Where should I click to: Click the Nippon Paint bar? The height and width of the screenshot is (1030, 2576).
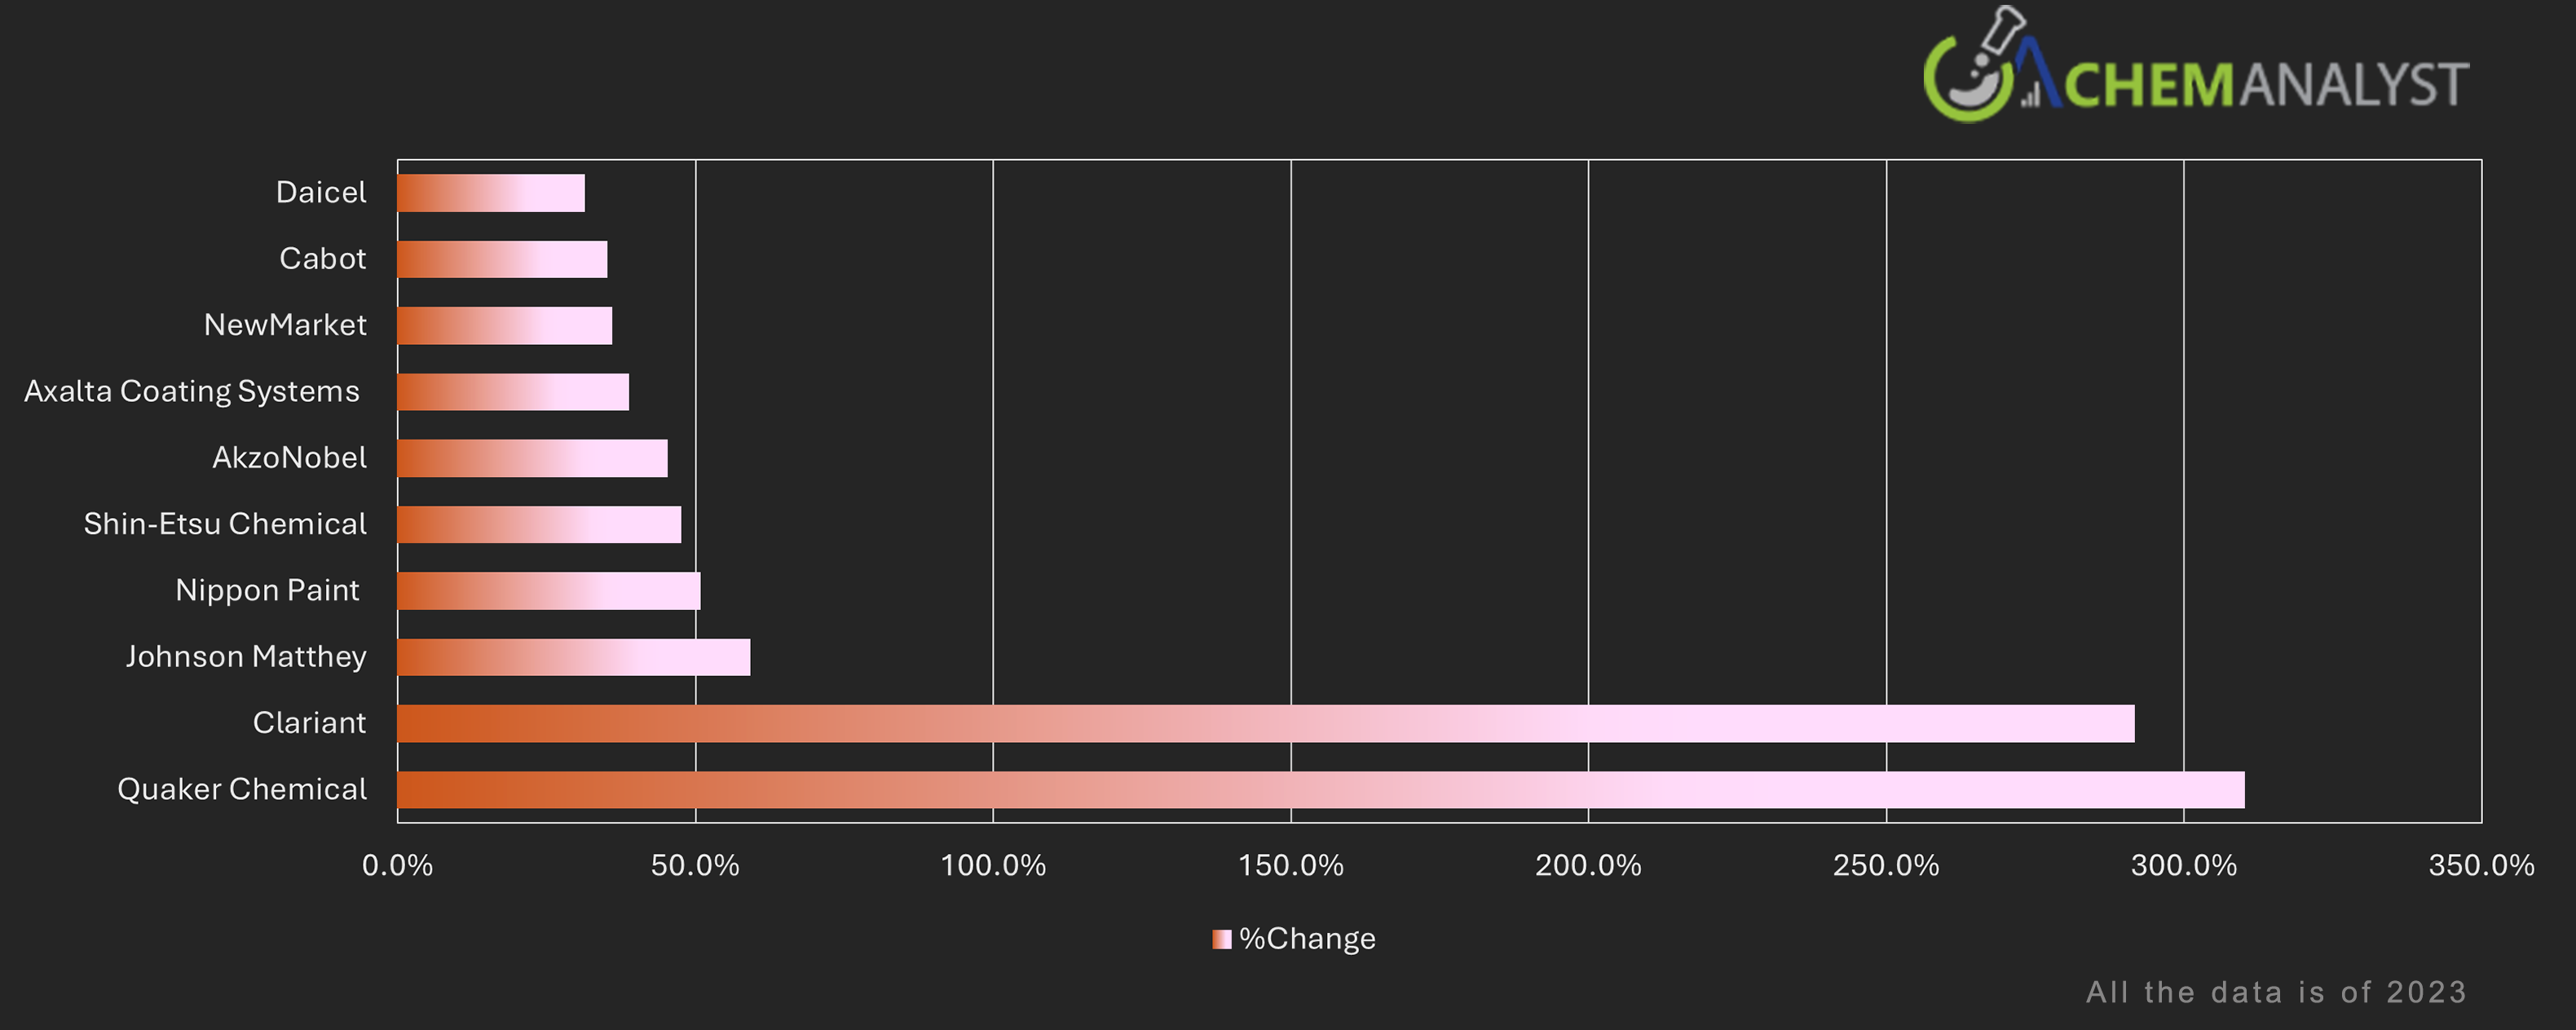tap(548, 591)
